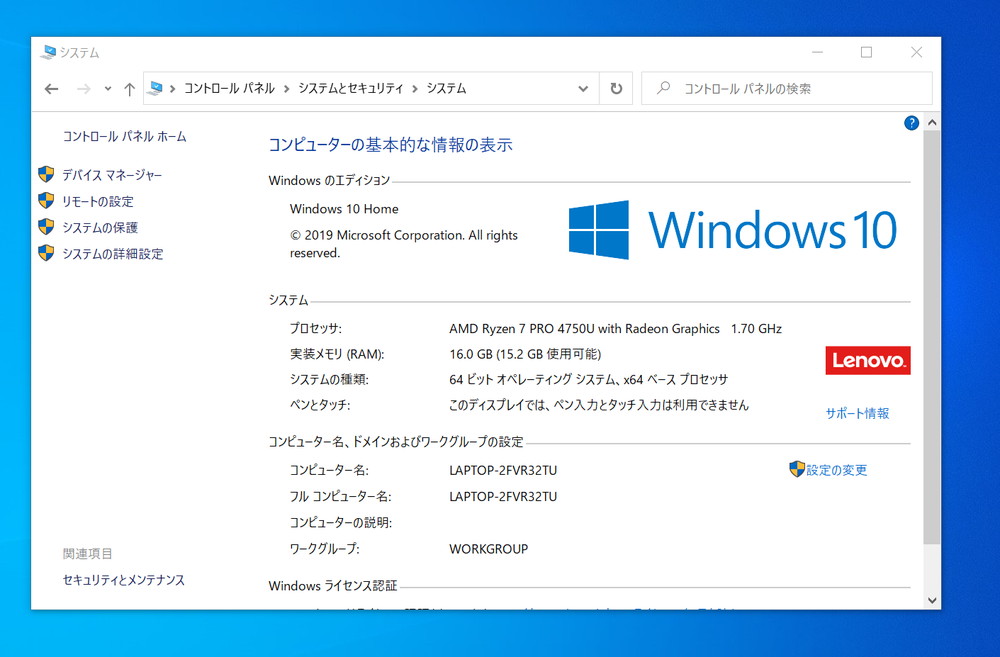This screenshot has width=1000, height=657.
Task: Click the 関連項目 label
Action: click(x=87, y=554)
